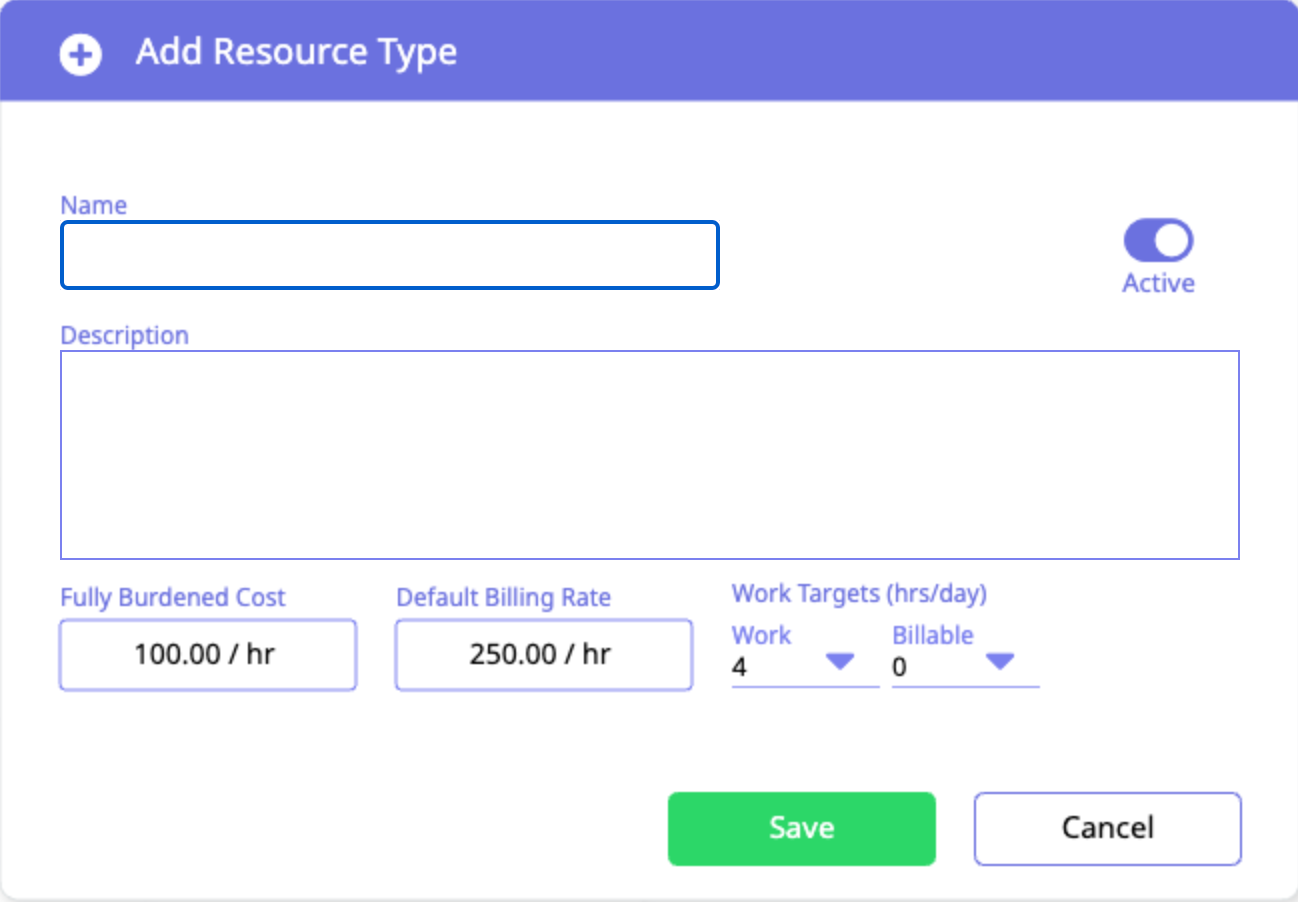Edit the Default Billing Rate value
This screenshot has width=1298, height=902.
pos(544,655)
